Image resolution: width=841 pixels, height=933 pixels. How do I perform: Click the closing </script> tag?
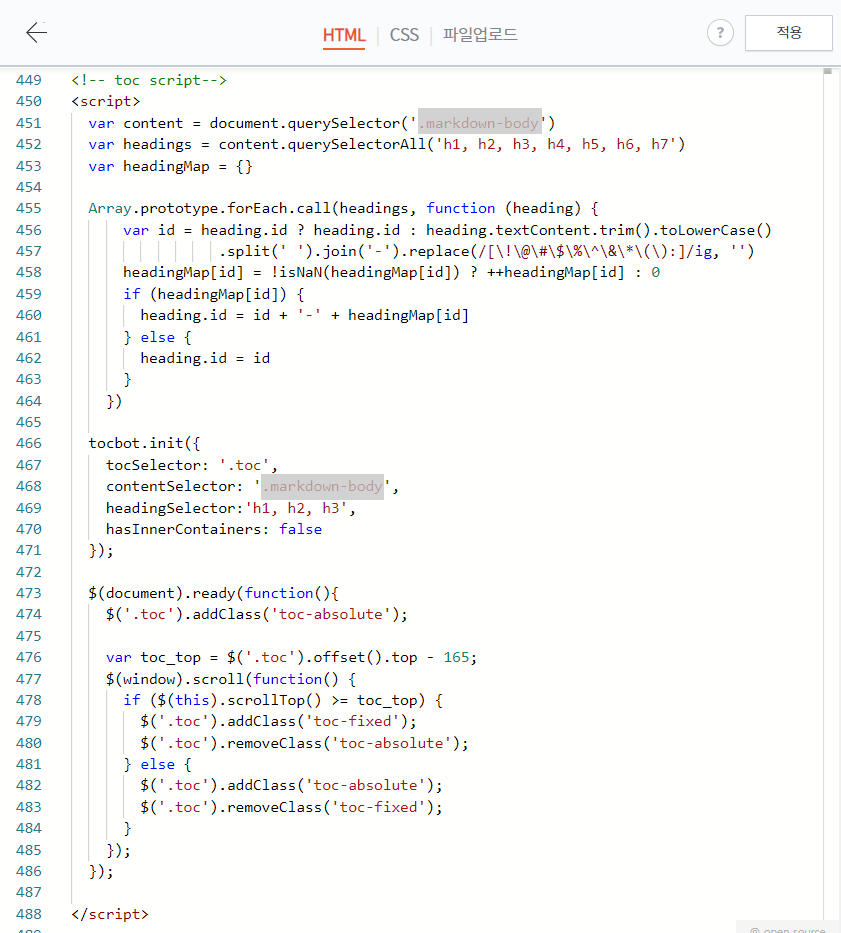(x=110, y=915)
